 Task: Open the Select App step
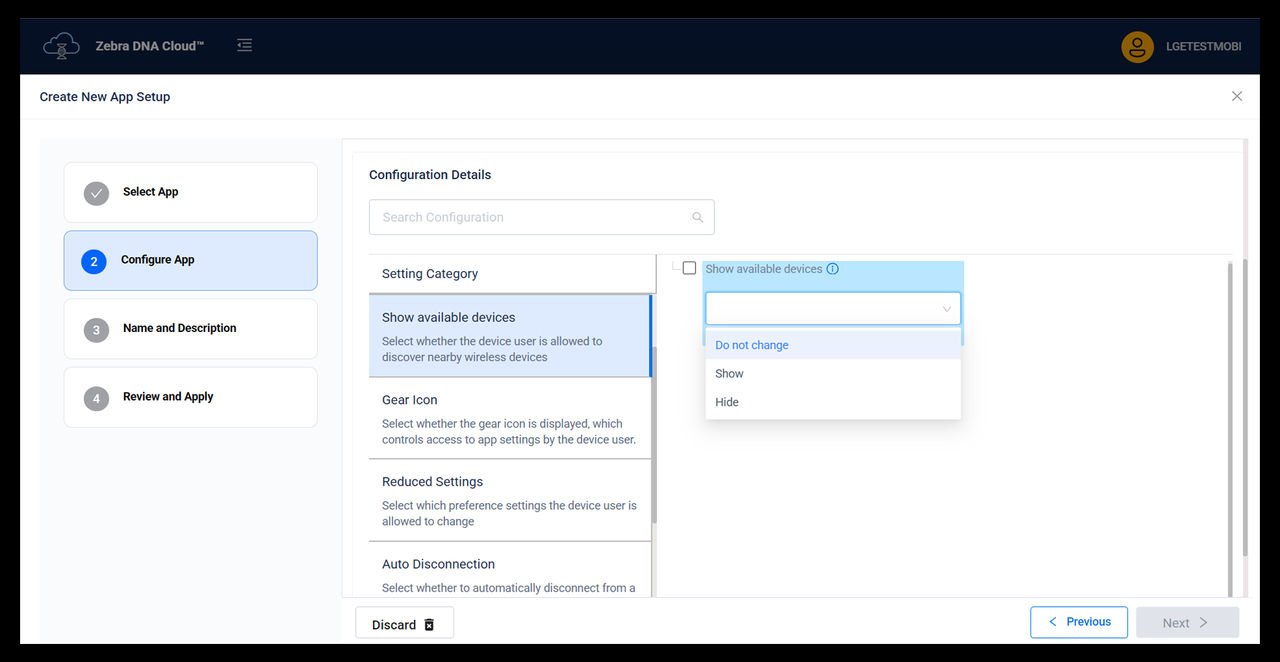click(190, 192)
